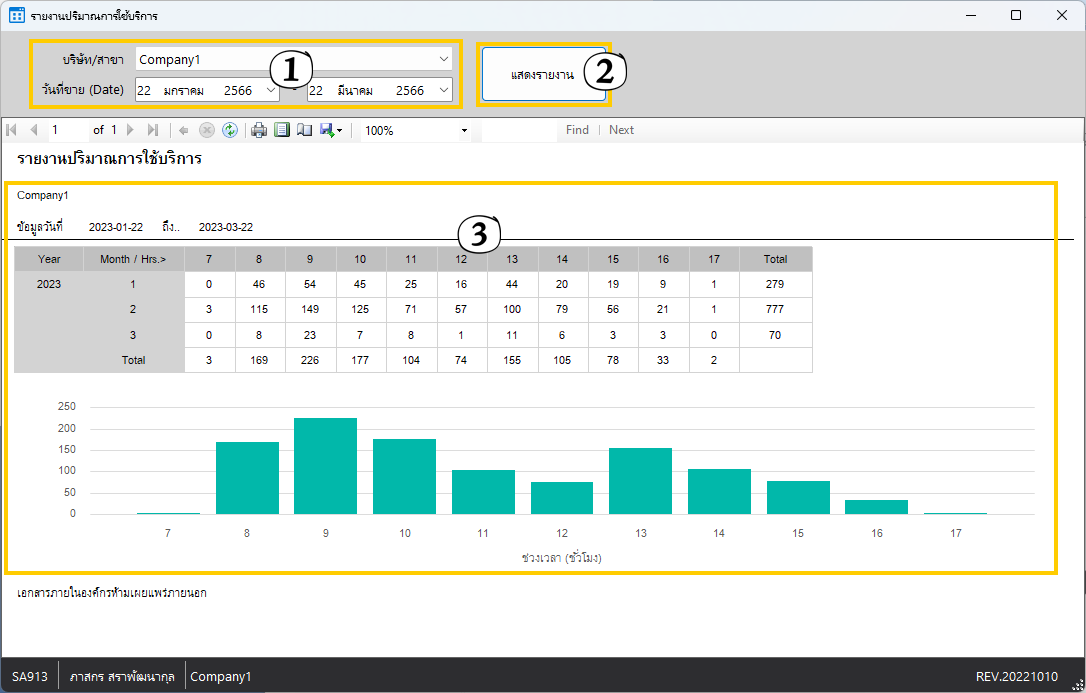Click the Find link in toolbar
This screenshot has height=693, width=1086.
tap(577, 130)
